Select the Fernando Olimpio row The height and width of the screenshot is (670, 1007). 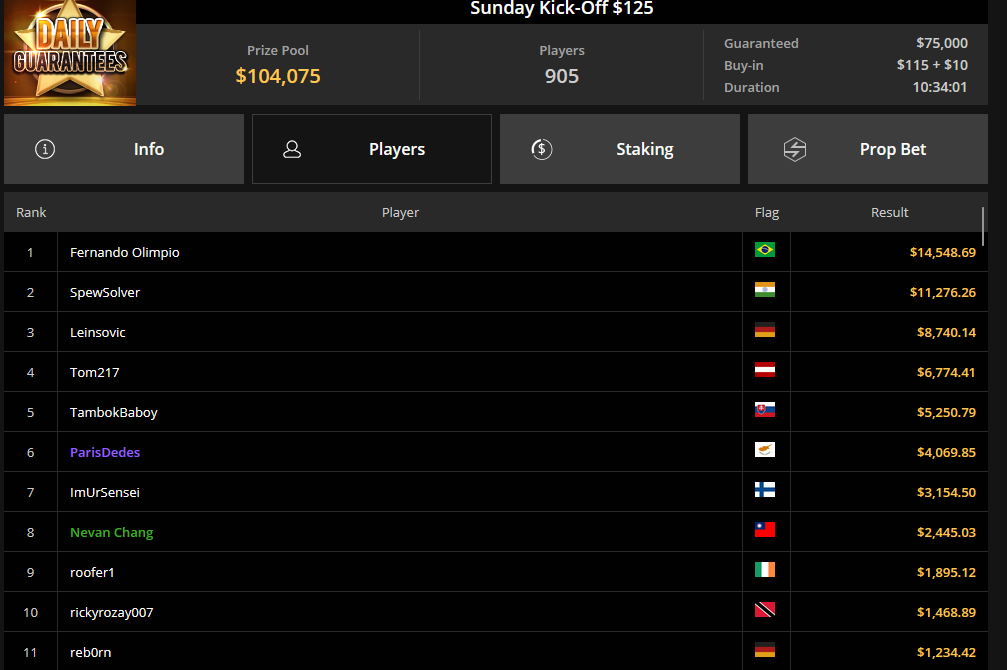pos(400,252)
